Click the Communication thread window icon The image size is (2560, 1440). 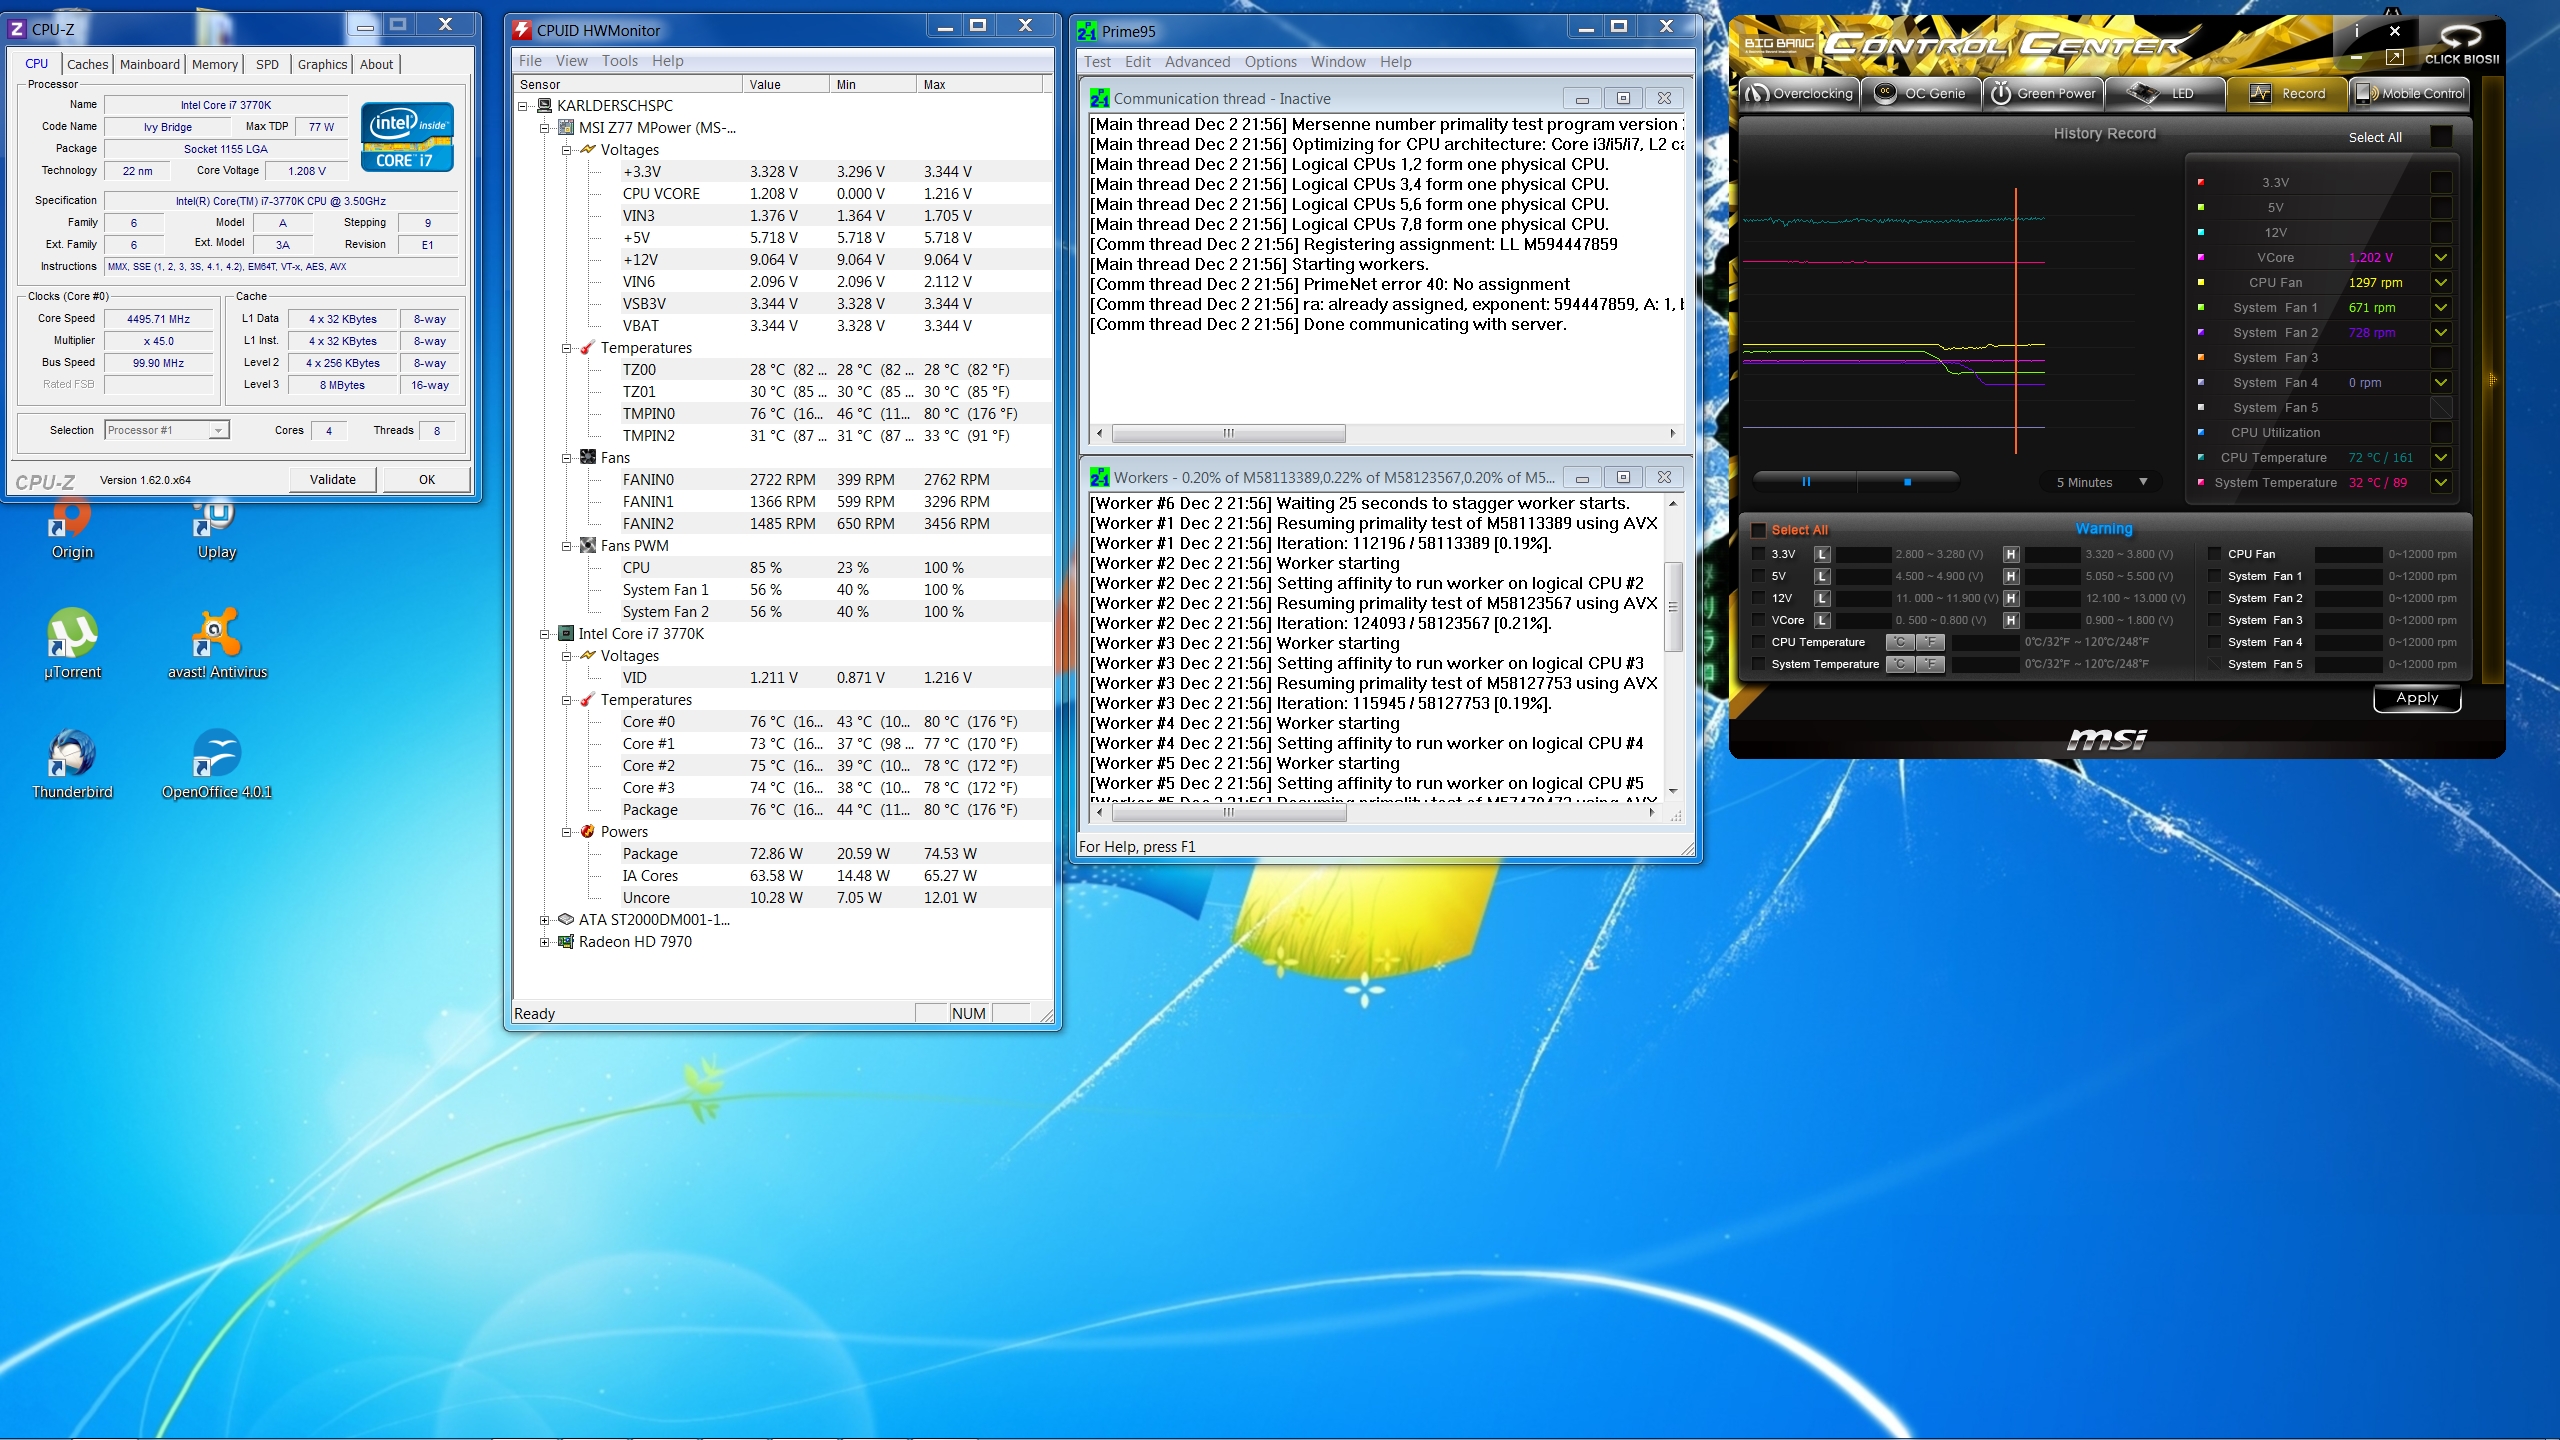click(1099, 98)
